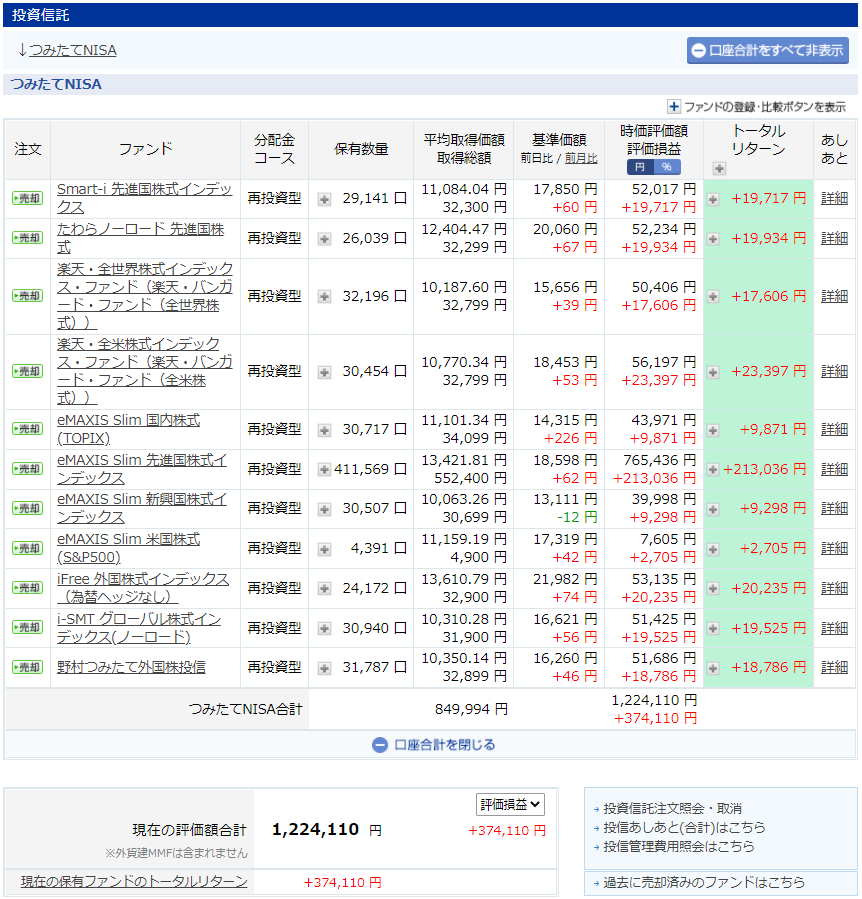Open たわらノーロード 先進国株式 fund page
Viewport: 862px width, 899px height.
click(141, 238)
